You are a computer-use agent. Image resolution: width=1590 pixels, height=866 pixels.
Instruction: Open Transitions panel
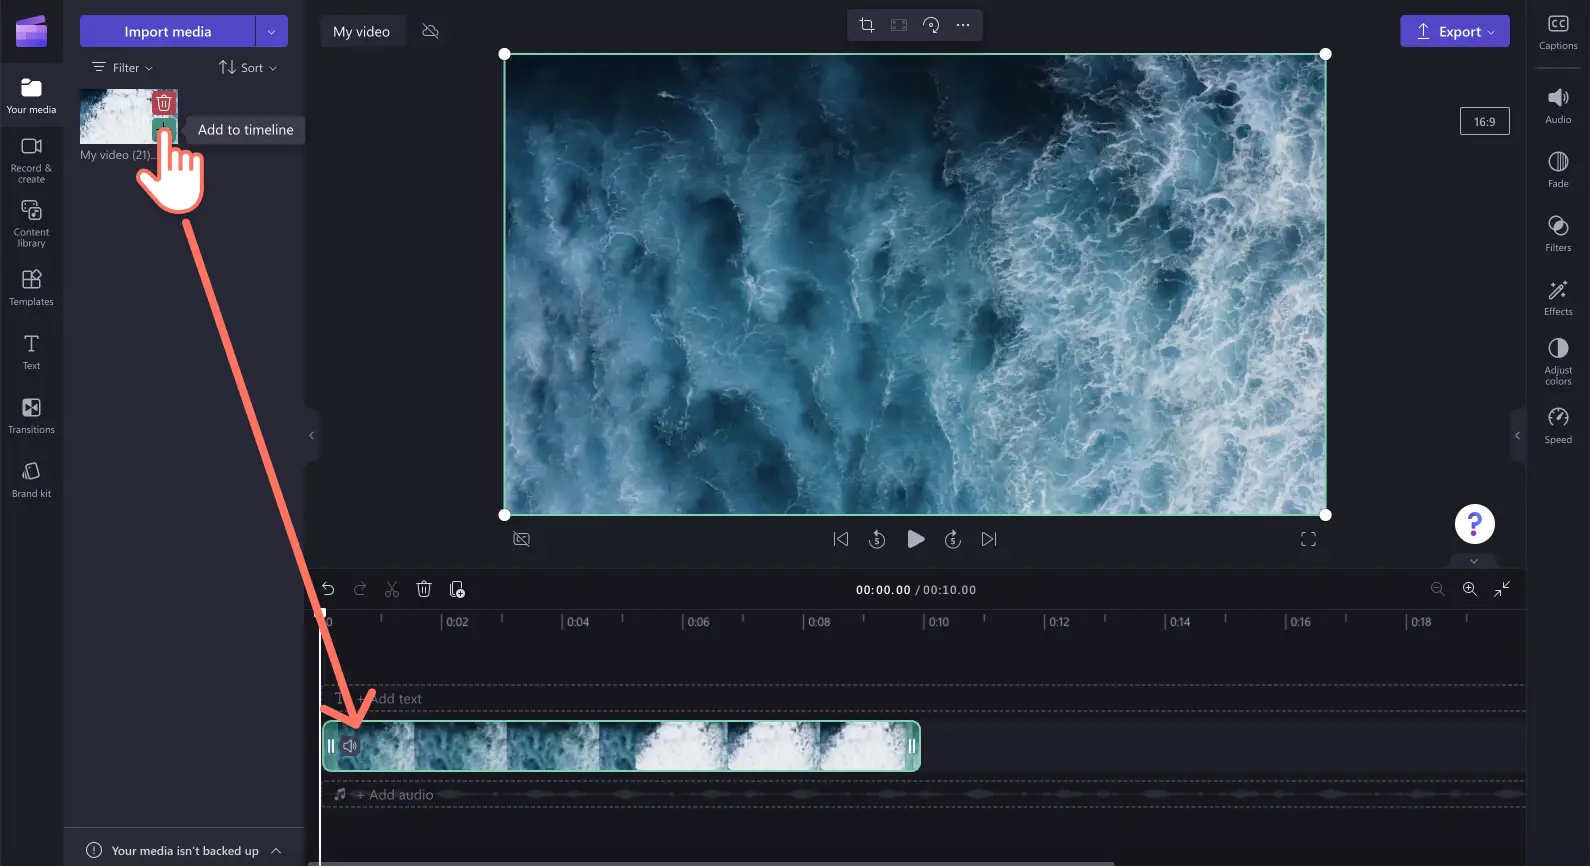pos(31,415)
